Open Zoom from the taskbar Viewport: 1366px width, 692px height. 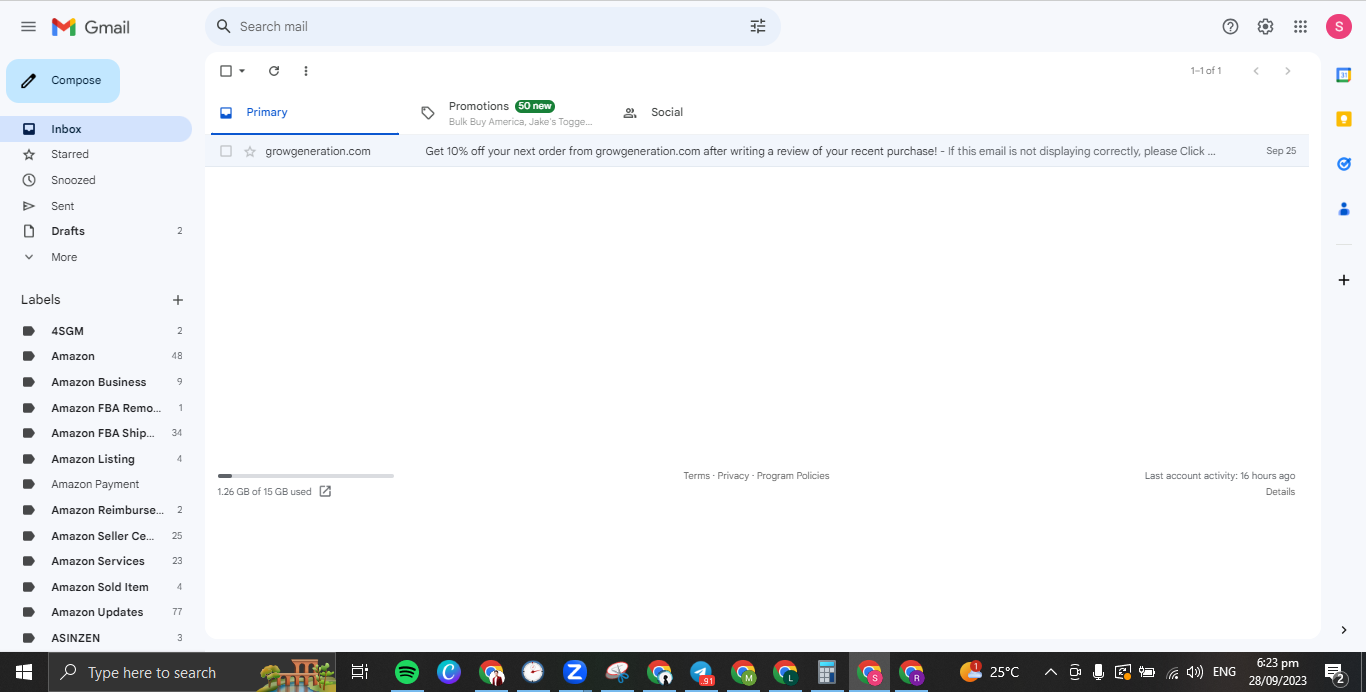click(574, 672)
